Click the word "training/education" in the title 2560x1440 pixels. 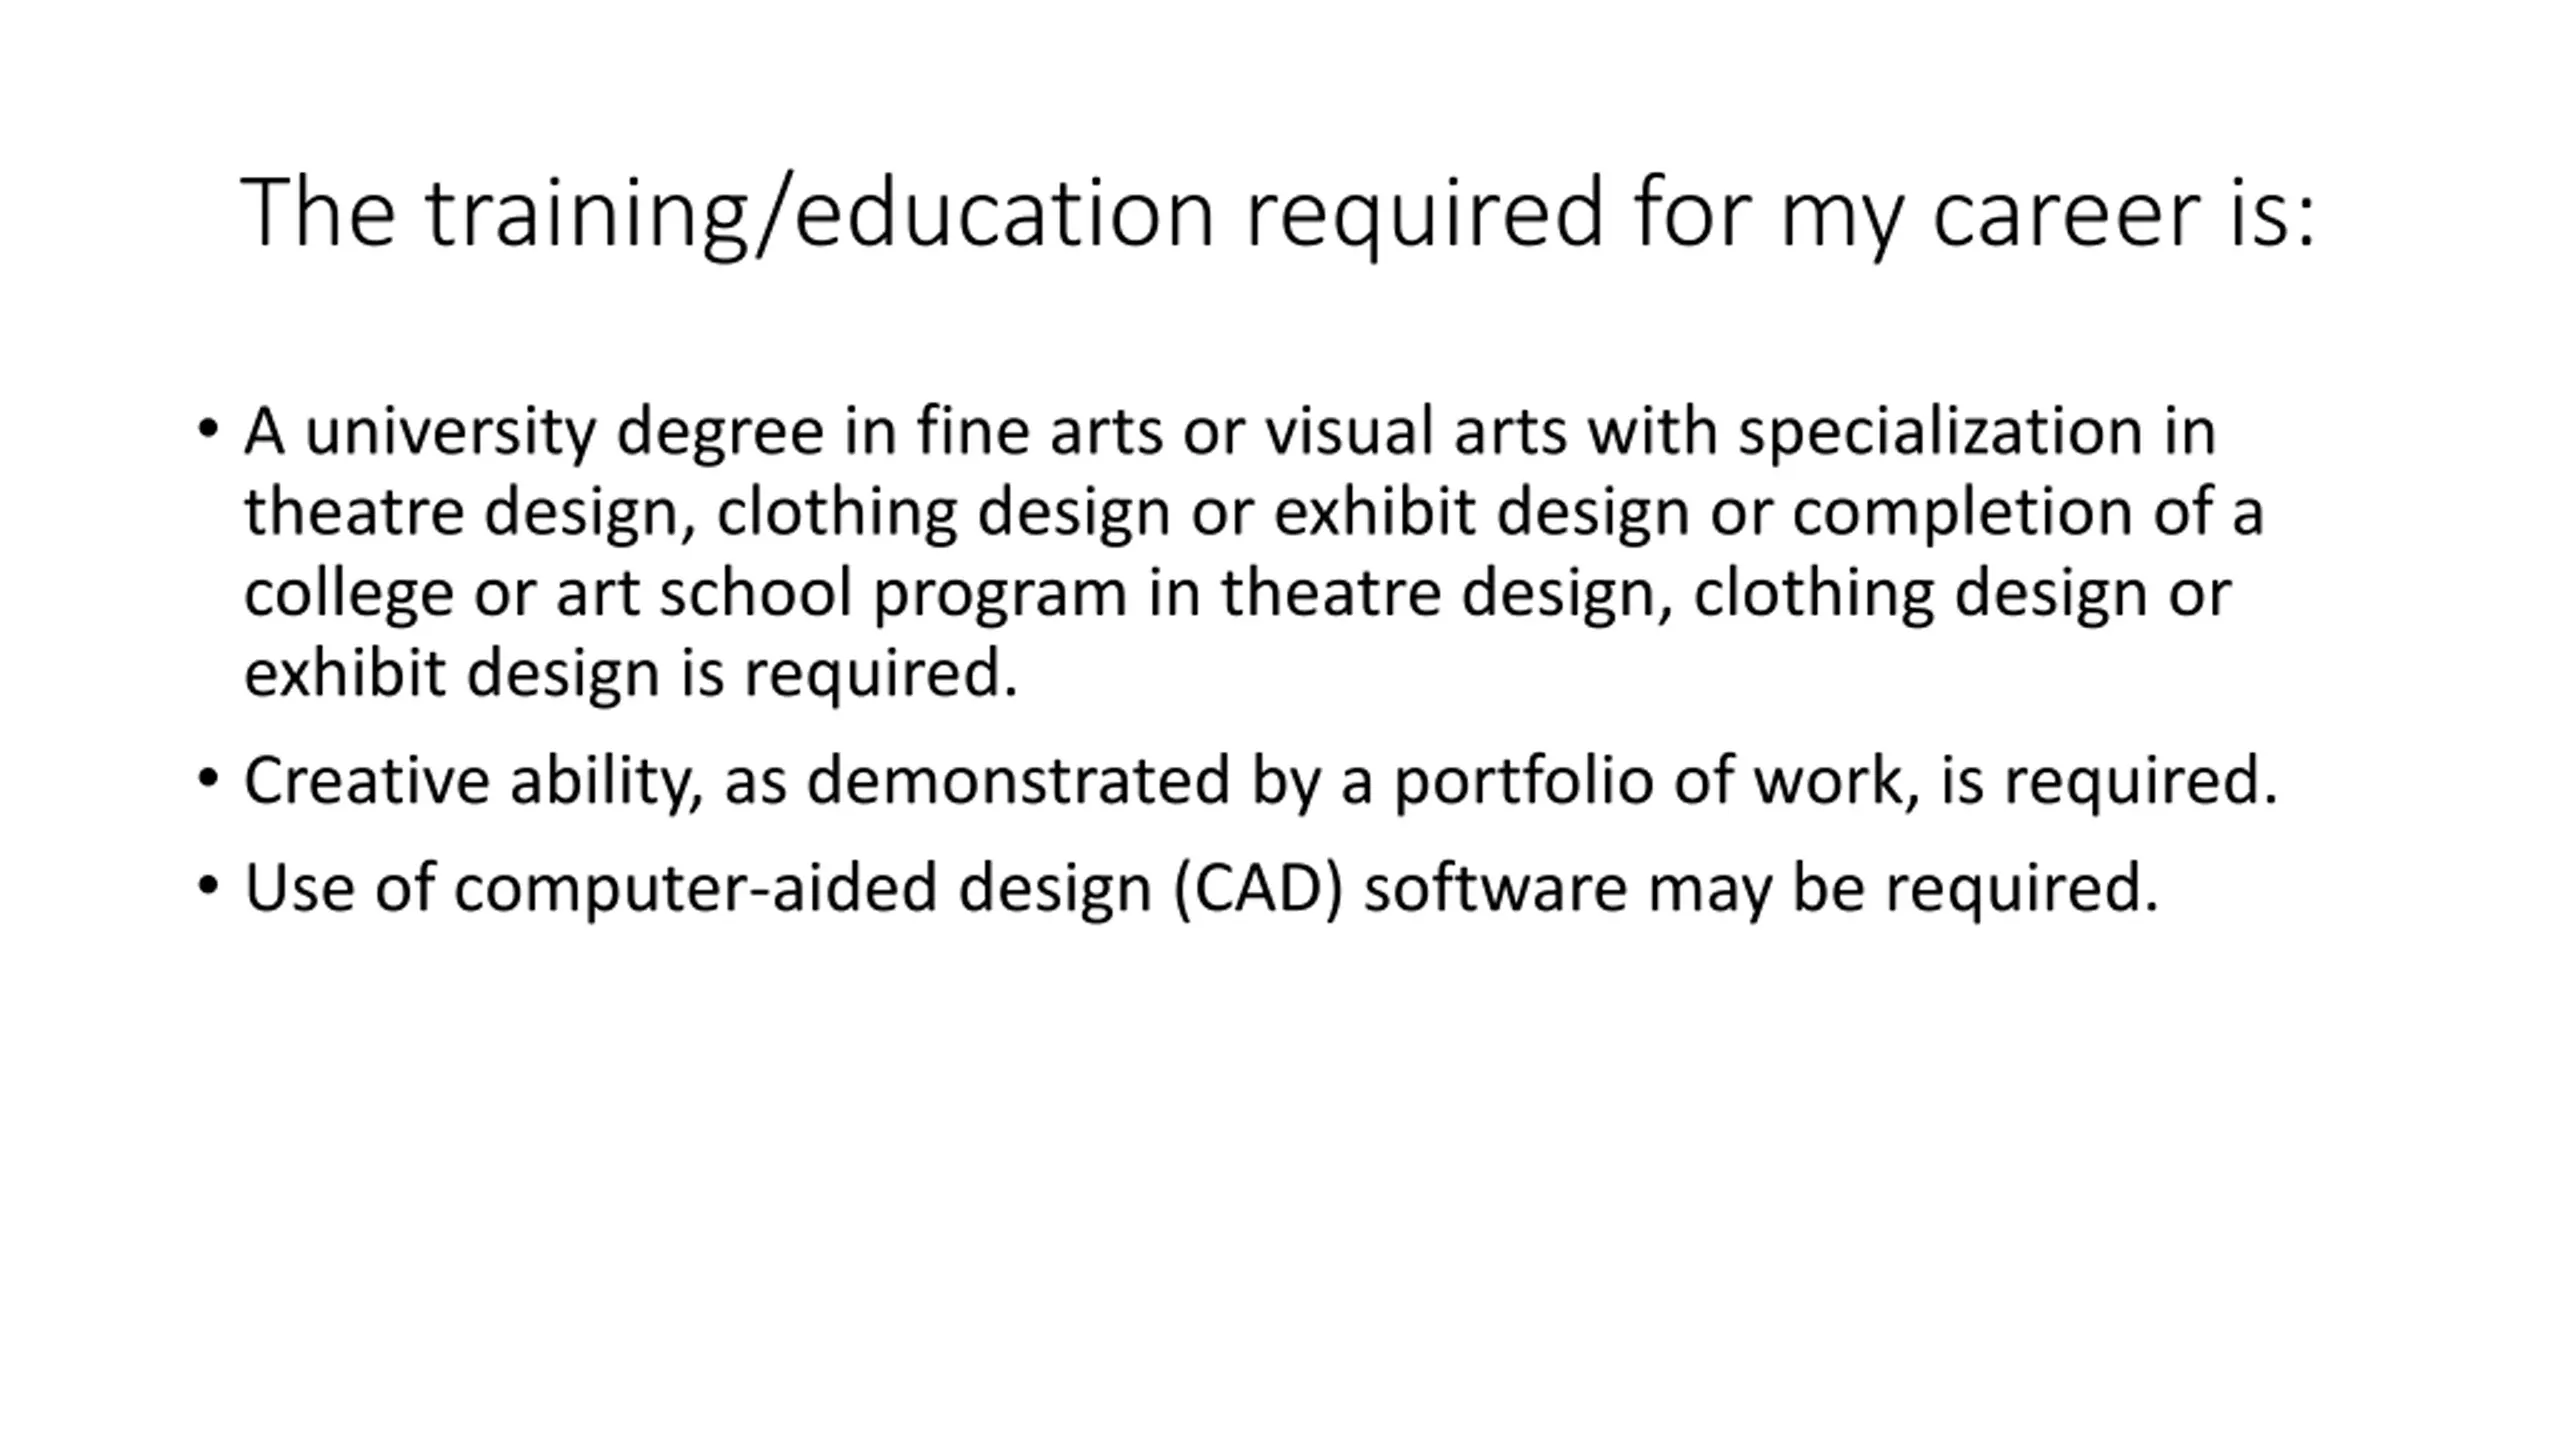pos(820,214)
